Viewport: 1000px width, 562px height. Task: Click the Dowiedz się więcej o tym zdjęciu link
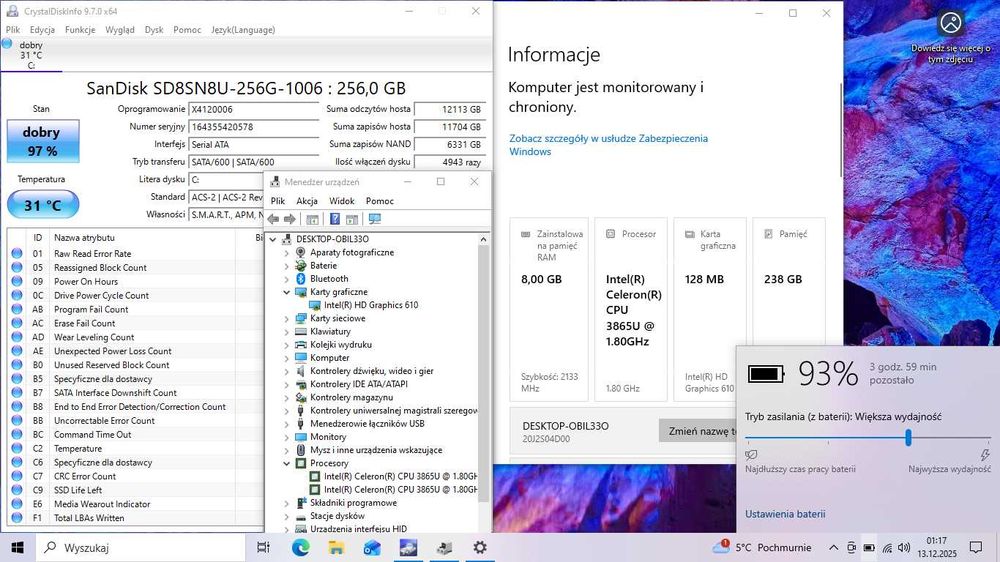pos(950,54)
